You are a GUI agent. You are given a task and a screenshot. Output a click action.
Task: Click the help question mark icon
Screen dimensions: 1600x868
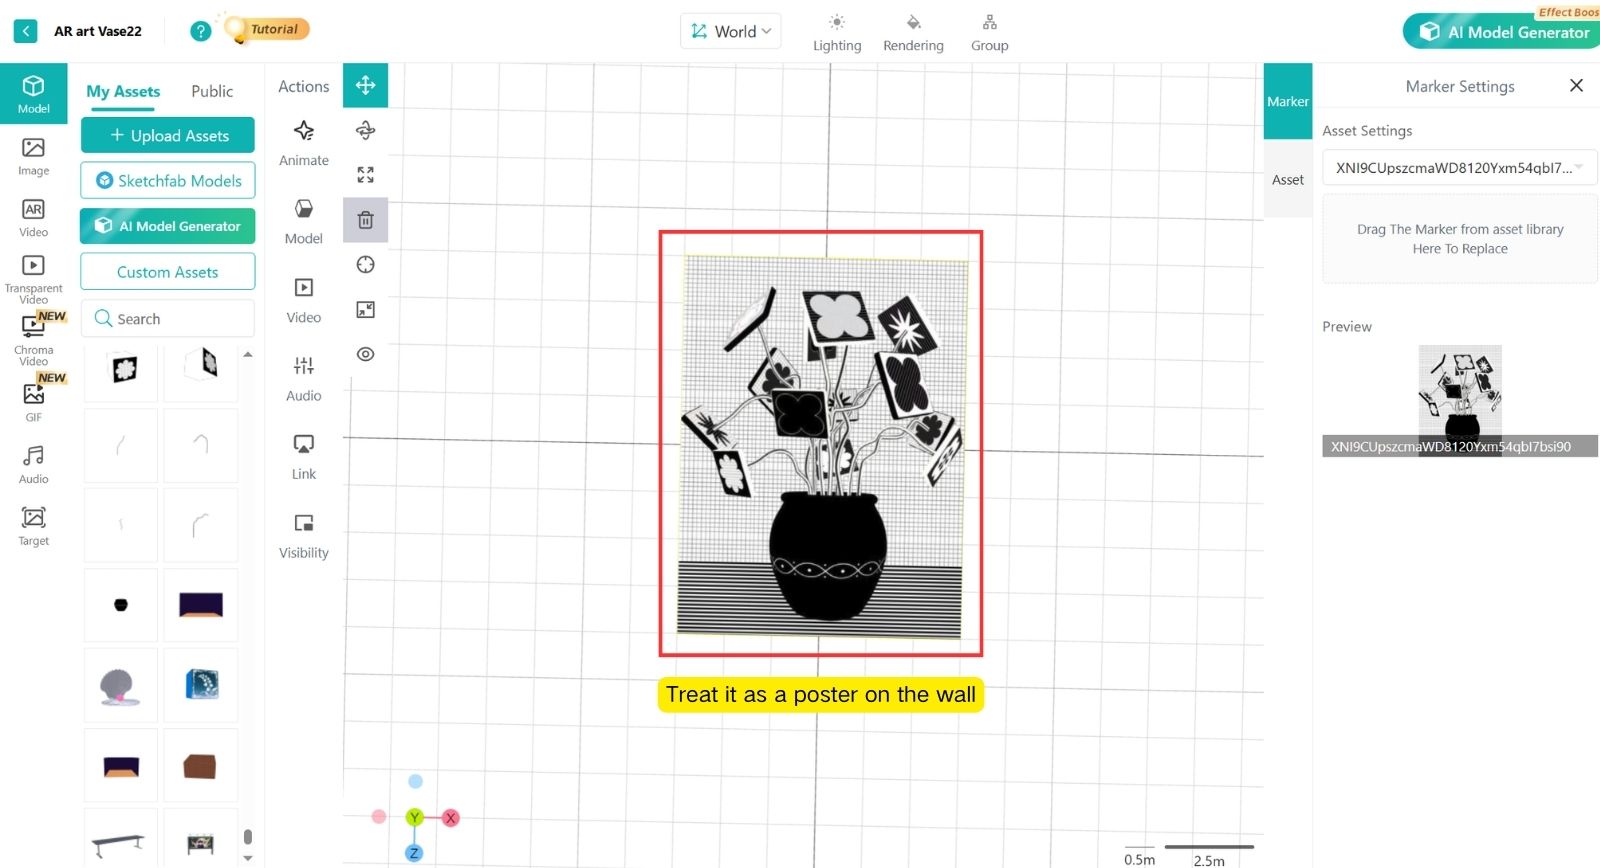[201, 31]
